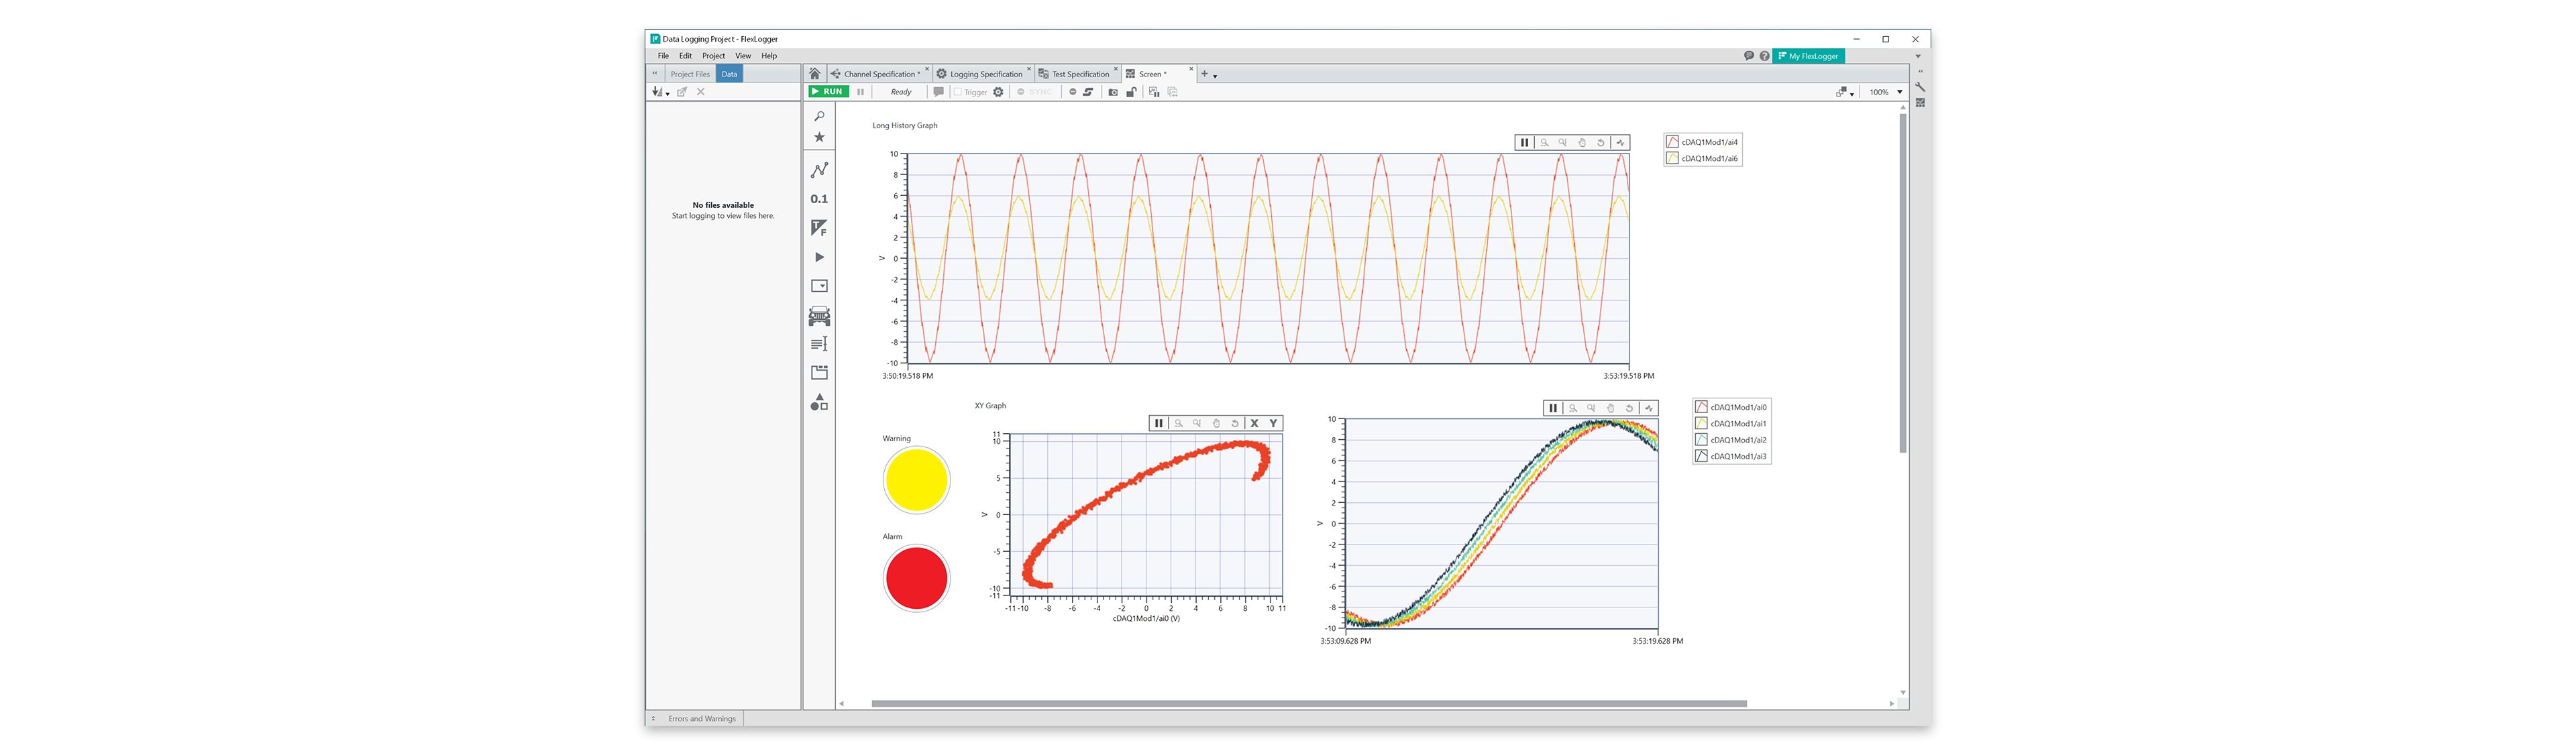
Task: Pause the Long History Graph
Action: (x=1524, y=143)
